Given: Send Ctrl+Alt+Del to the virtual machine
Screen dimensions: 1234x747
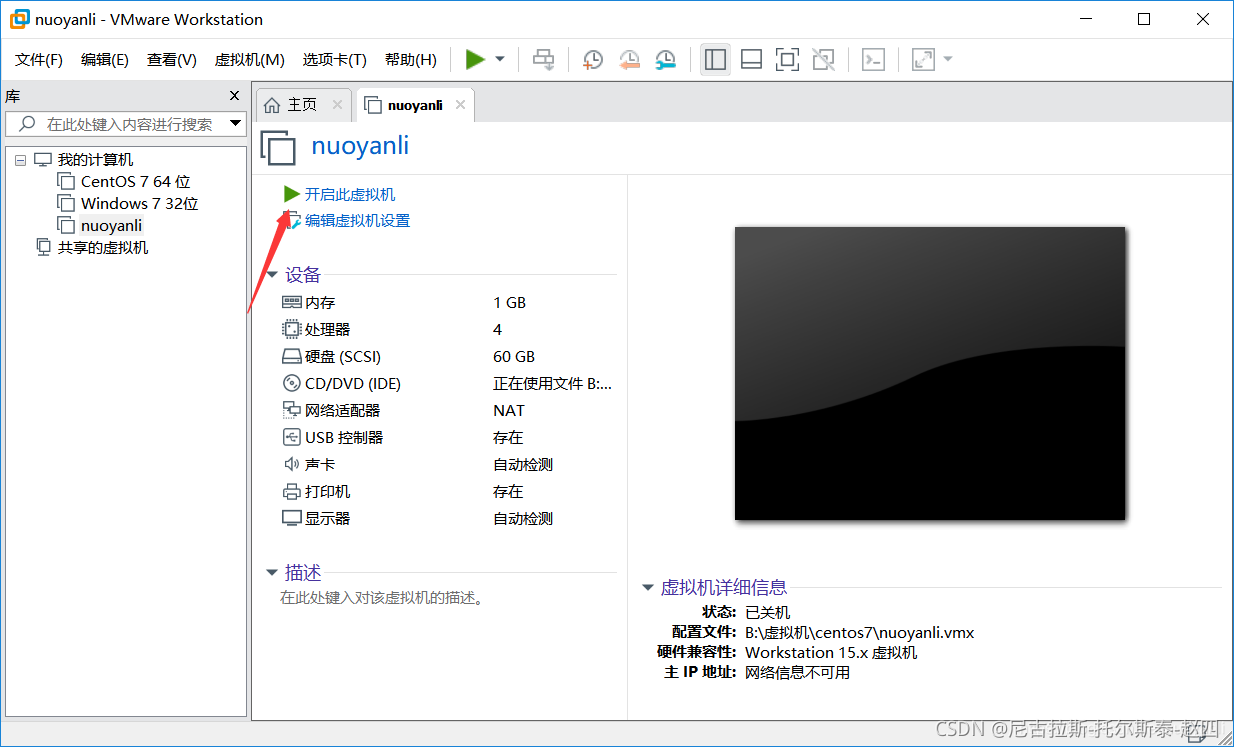Looking at the screenshot, I should point(543,59).
